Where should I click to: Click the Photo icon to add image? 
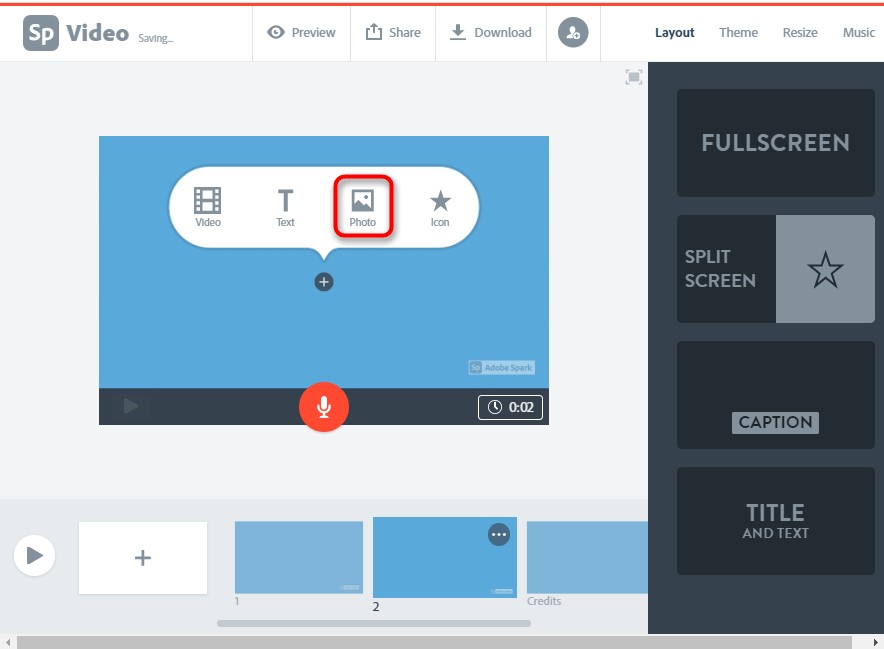pyautogui.click(x=362, y=207)
